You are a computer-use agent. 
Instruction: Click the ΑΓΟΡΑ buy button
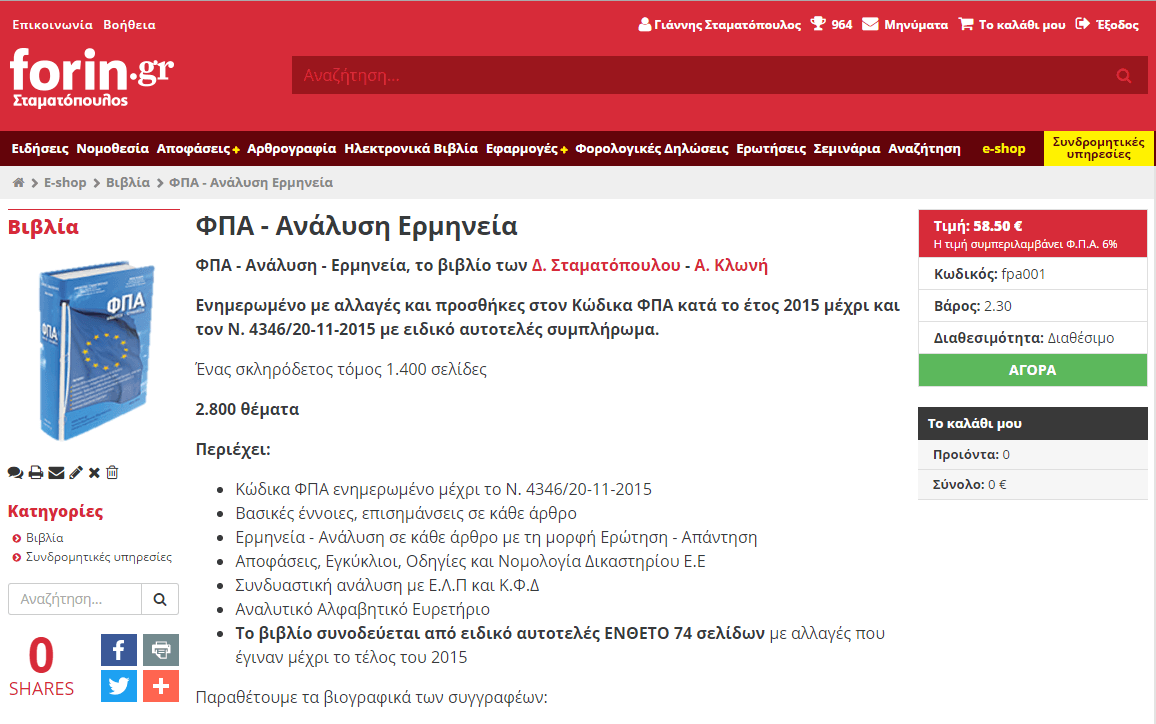tap(1032, 370)
